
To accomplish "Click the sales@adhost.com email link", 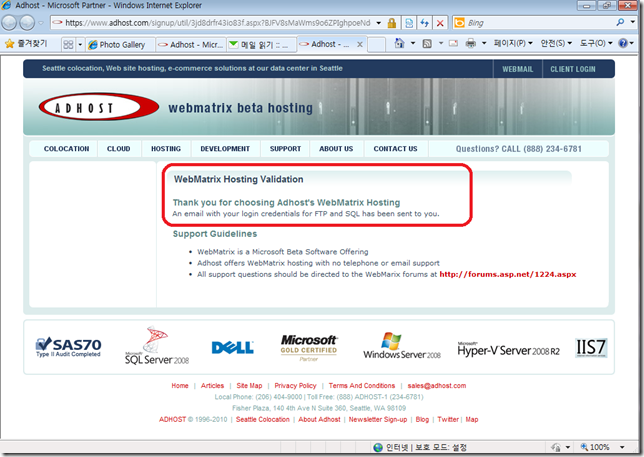I will pyautogui.click(x=437, y=386).
